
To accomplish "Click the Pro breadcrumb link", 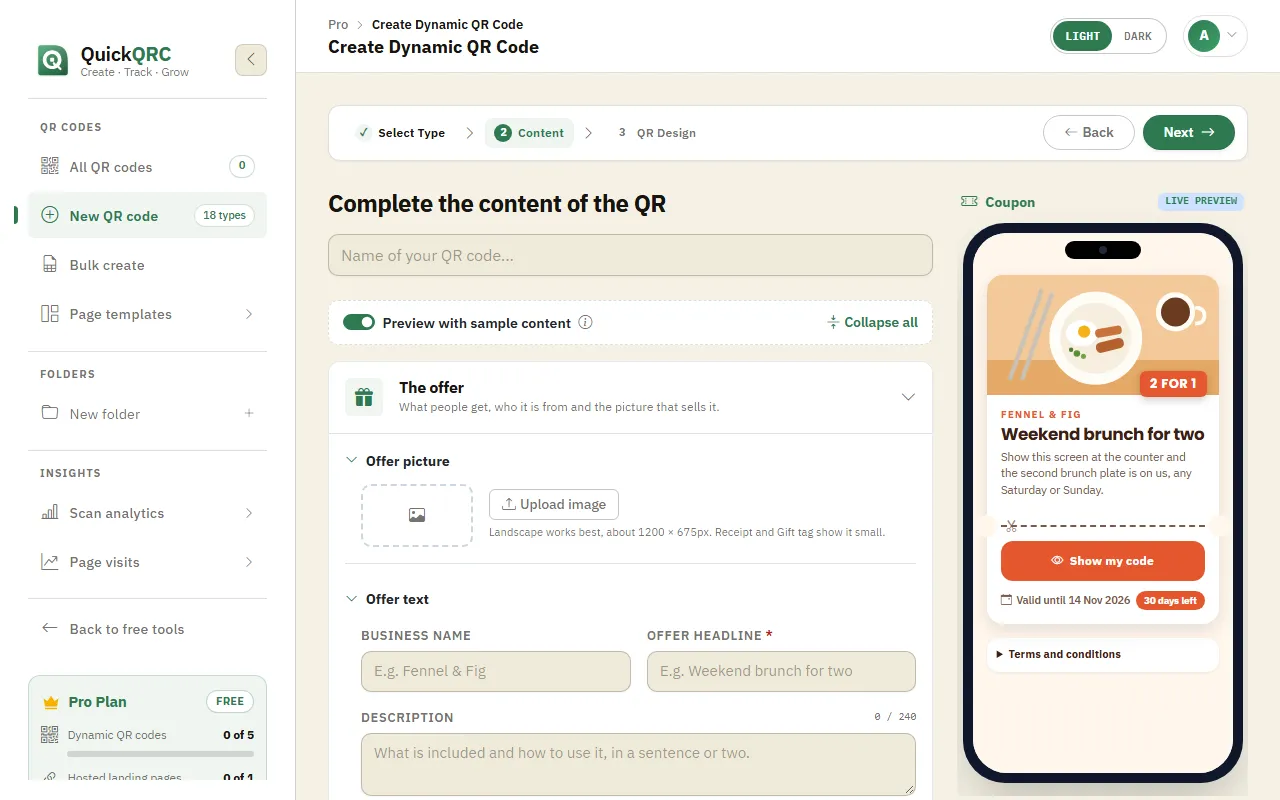I will point(338,24).
